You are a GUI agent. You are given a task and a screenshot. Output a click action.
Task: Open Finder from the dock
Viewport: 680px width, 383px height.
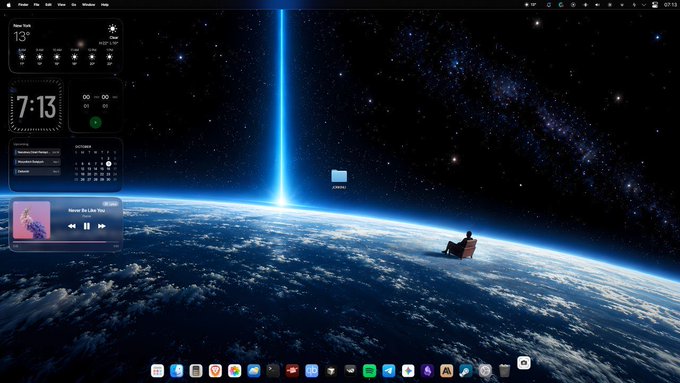(177, 371)
